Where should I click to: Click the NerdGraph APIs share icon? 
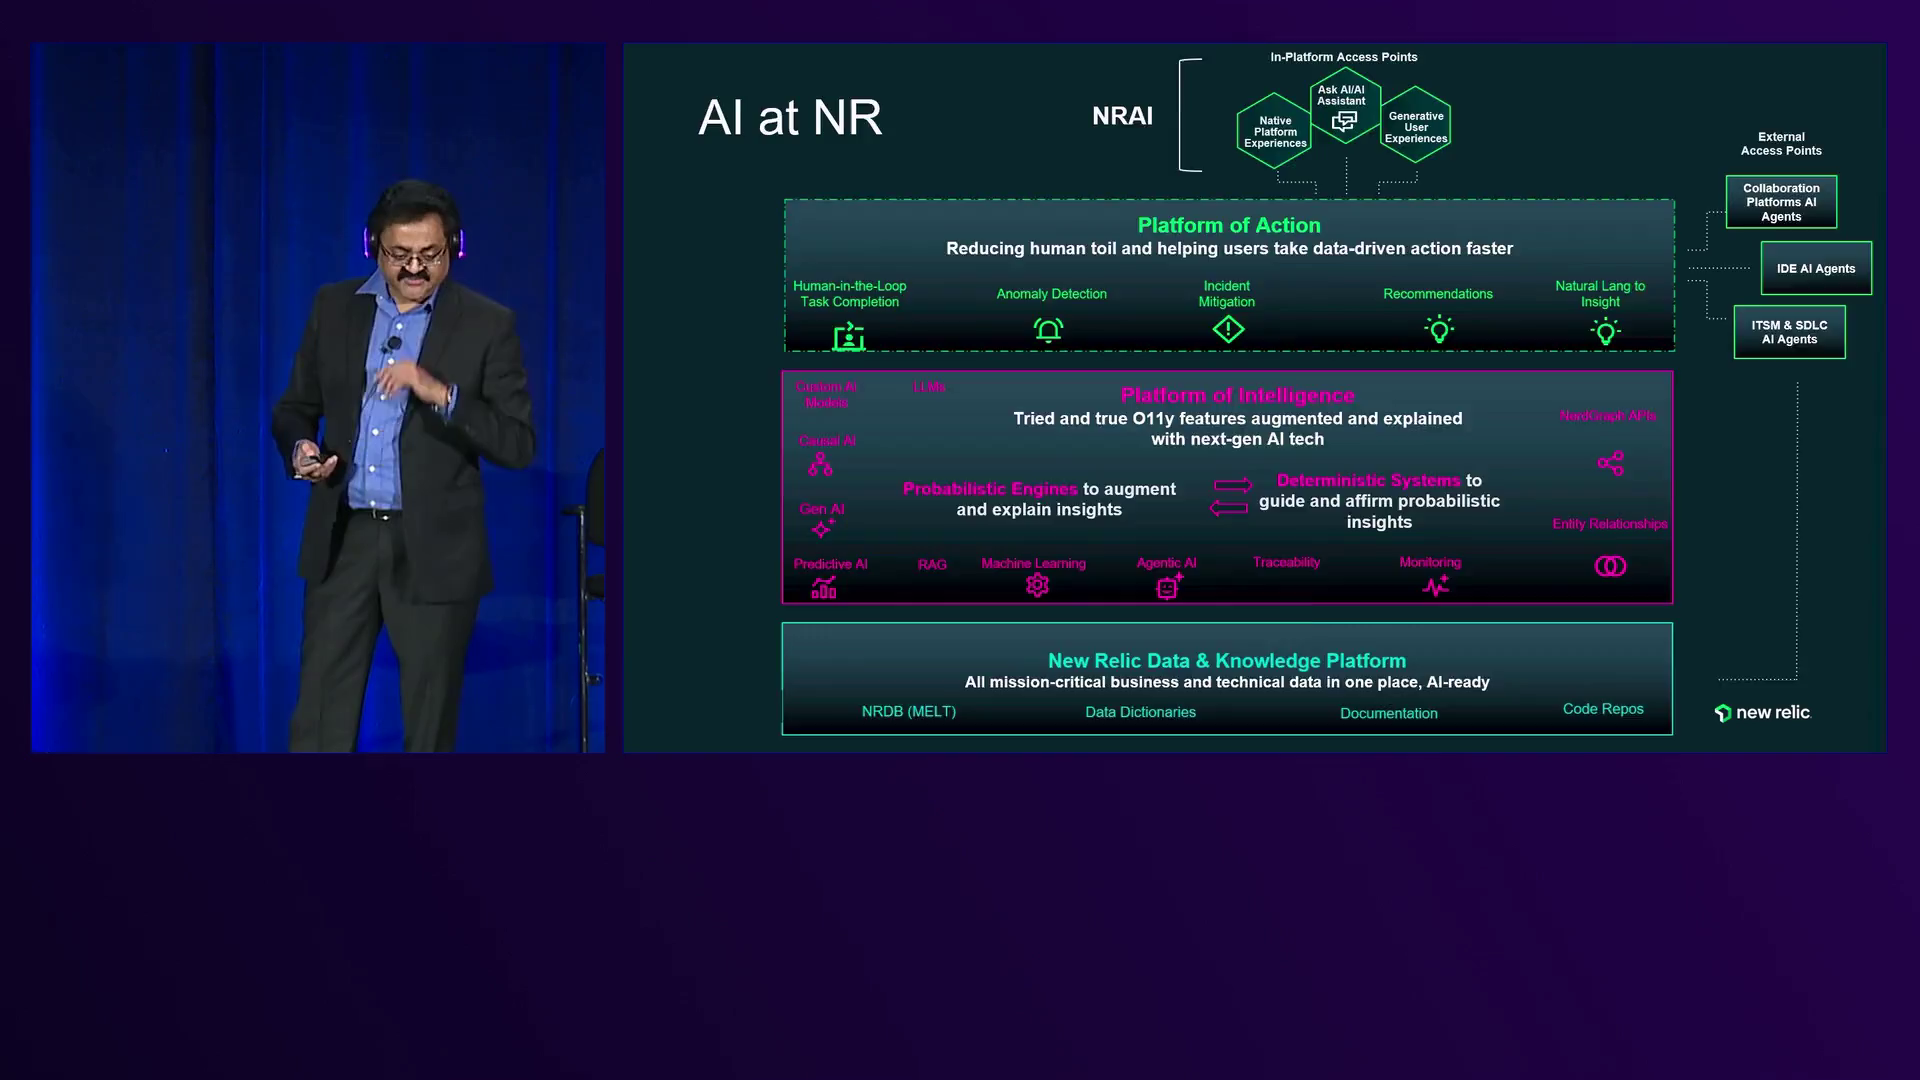click(x=1610, y=463)
